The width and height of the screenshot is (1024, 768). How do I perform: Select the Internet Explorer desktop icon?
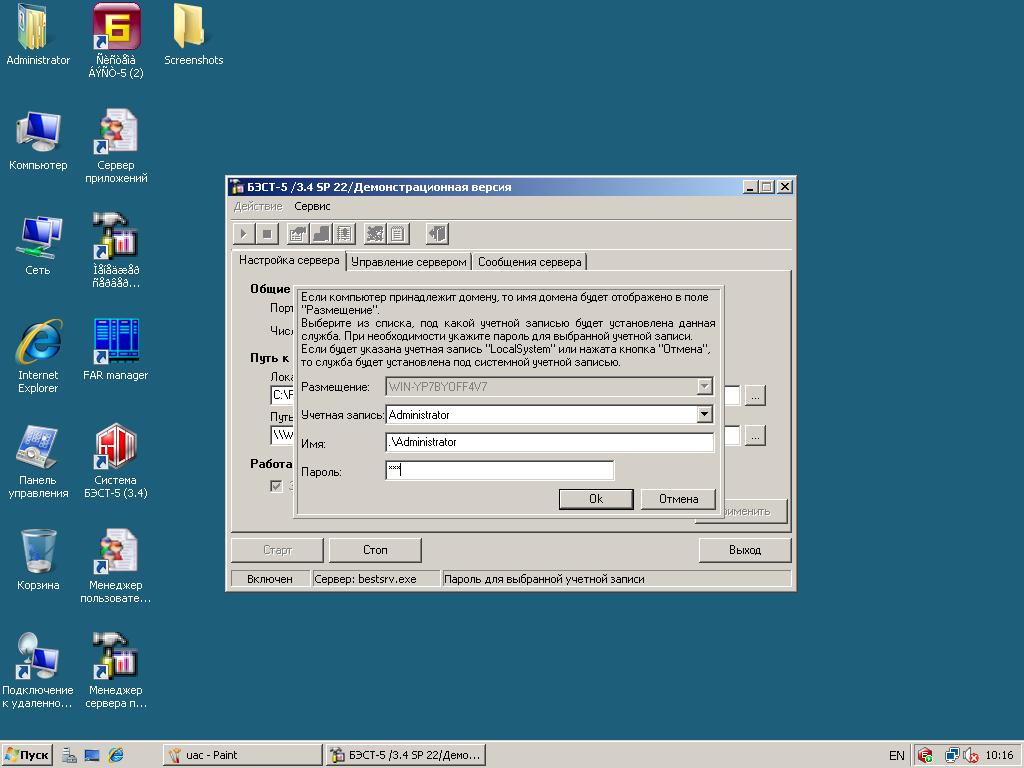pos(38,357)
